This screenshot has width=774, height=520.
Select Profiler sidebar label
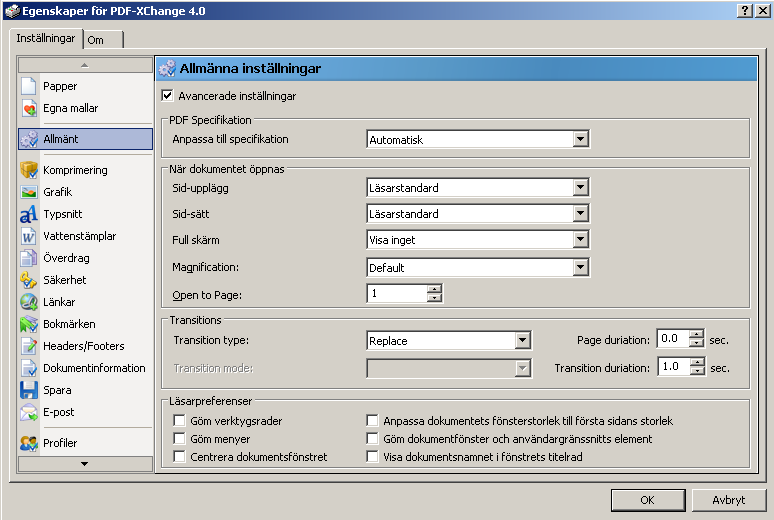60,443
